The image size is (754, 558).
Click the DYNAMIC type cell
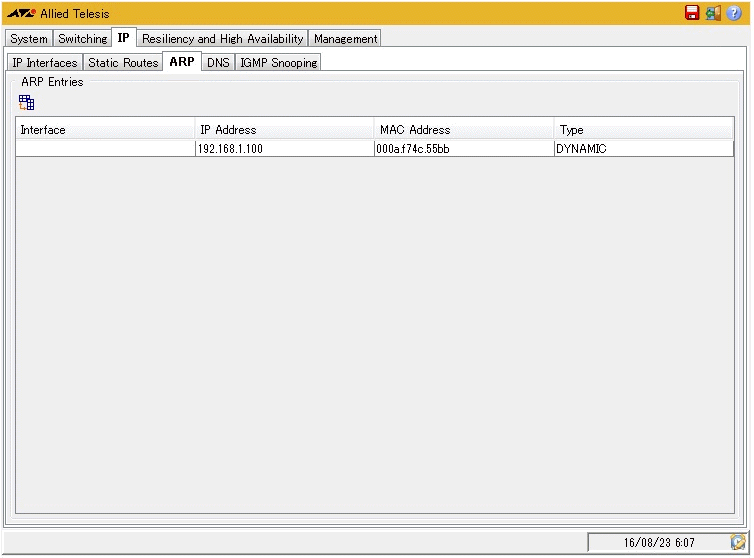[x=644, y=149]
